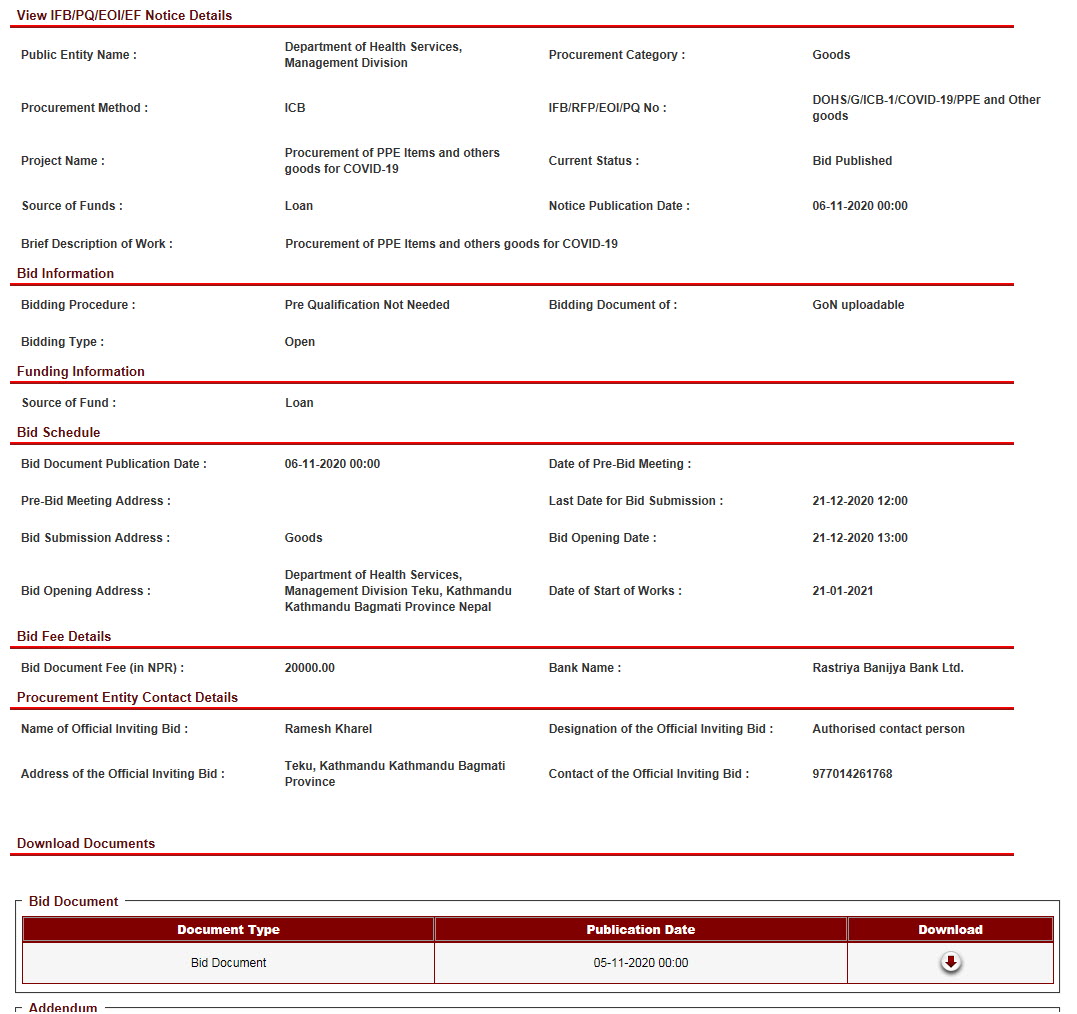Click the GoN uploadable value
This screenshot has height=1014, width=1077.
pyautogui.click(x=858, y=305)
